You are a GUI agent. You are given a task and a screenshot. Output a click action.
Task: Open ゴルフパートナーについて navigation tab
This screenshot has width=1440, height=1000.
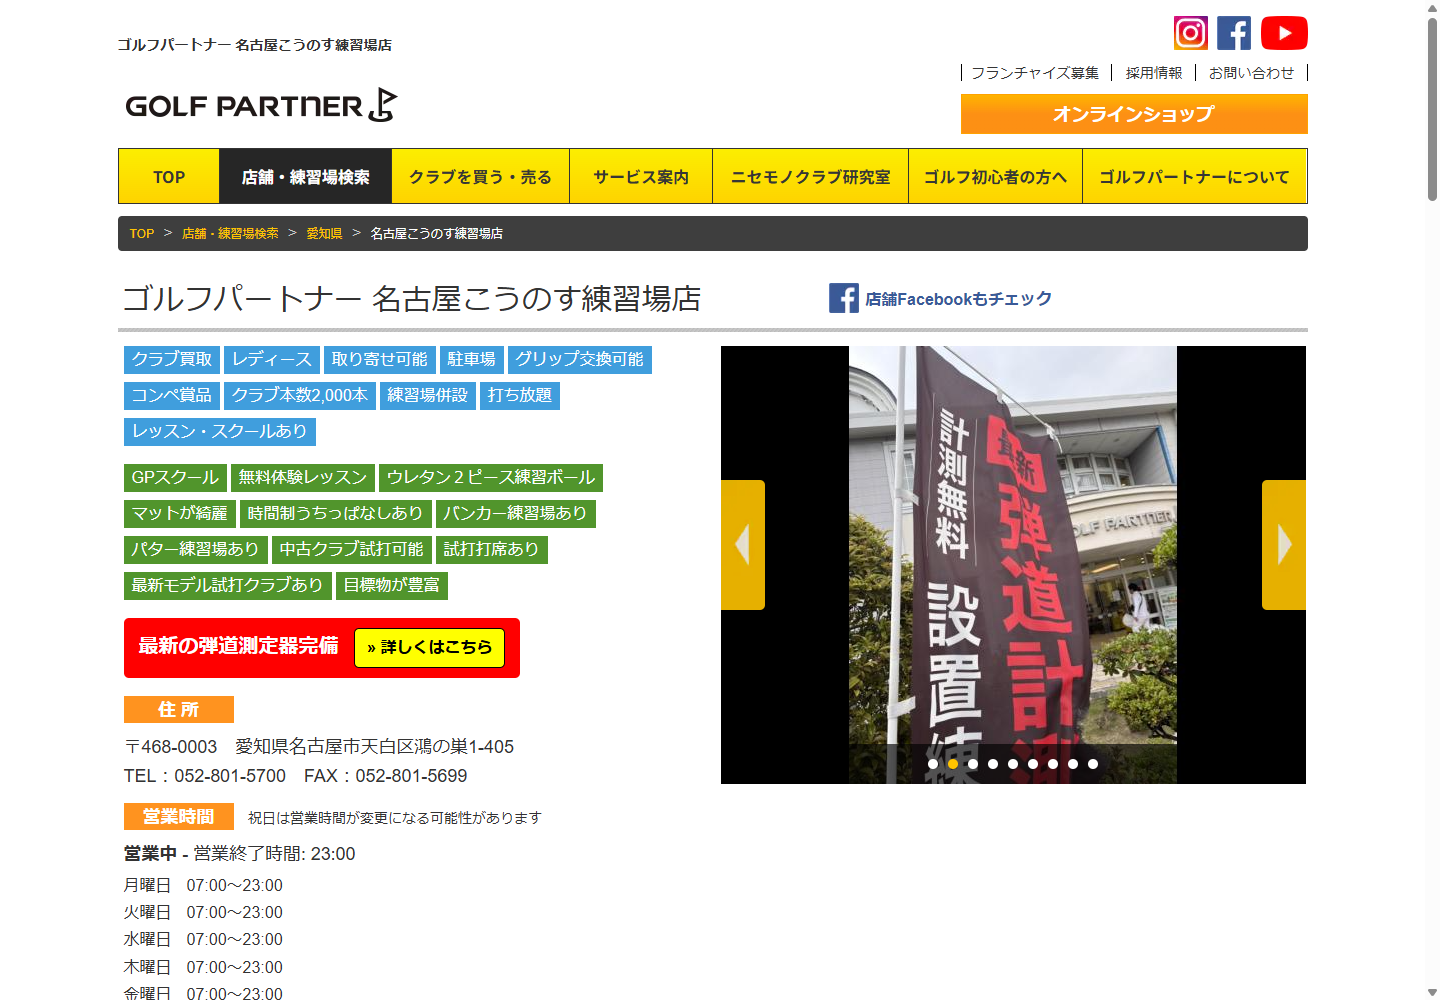click(x=1195, y=177)
